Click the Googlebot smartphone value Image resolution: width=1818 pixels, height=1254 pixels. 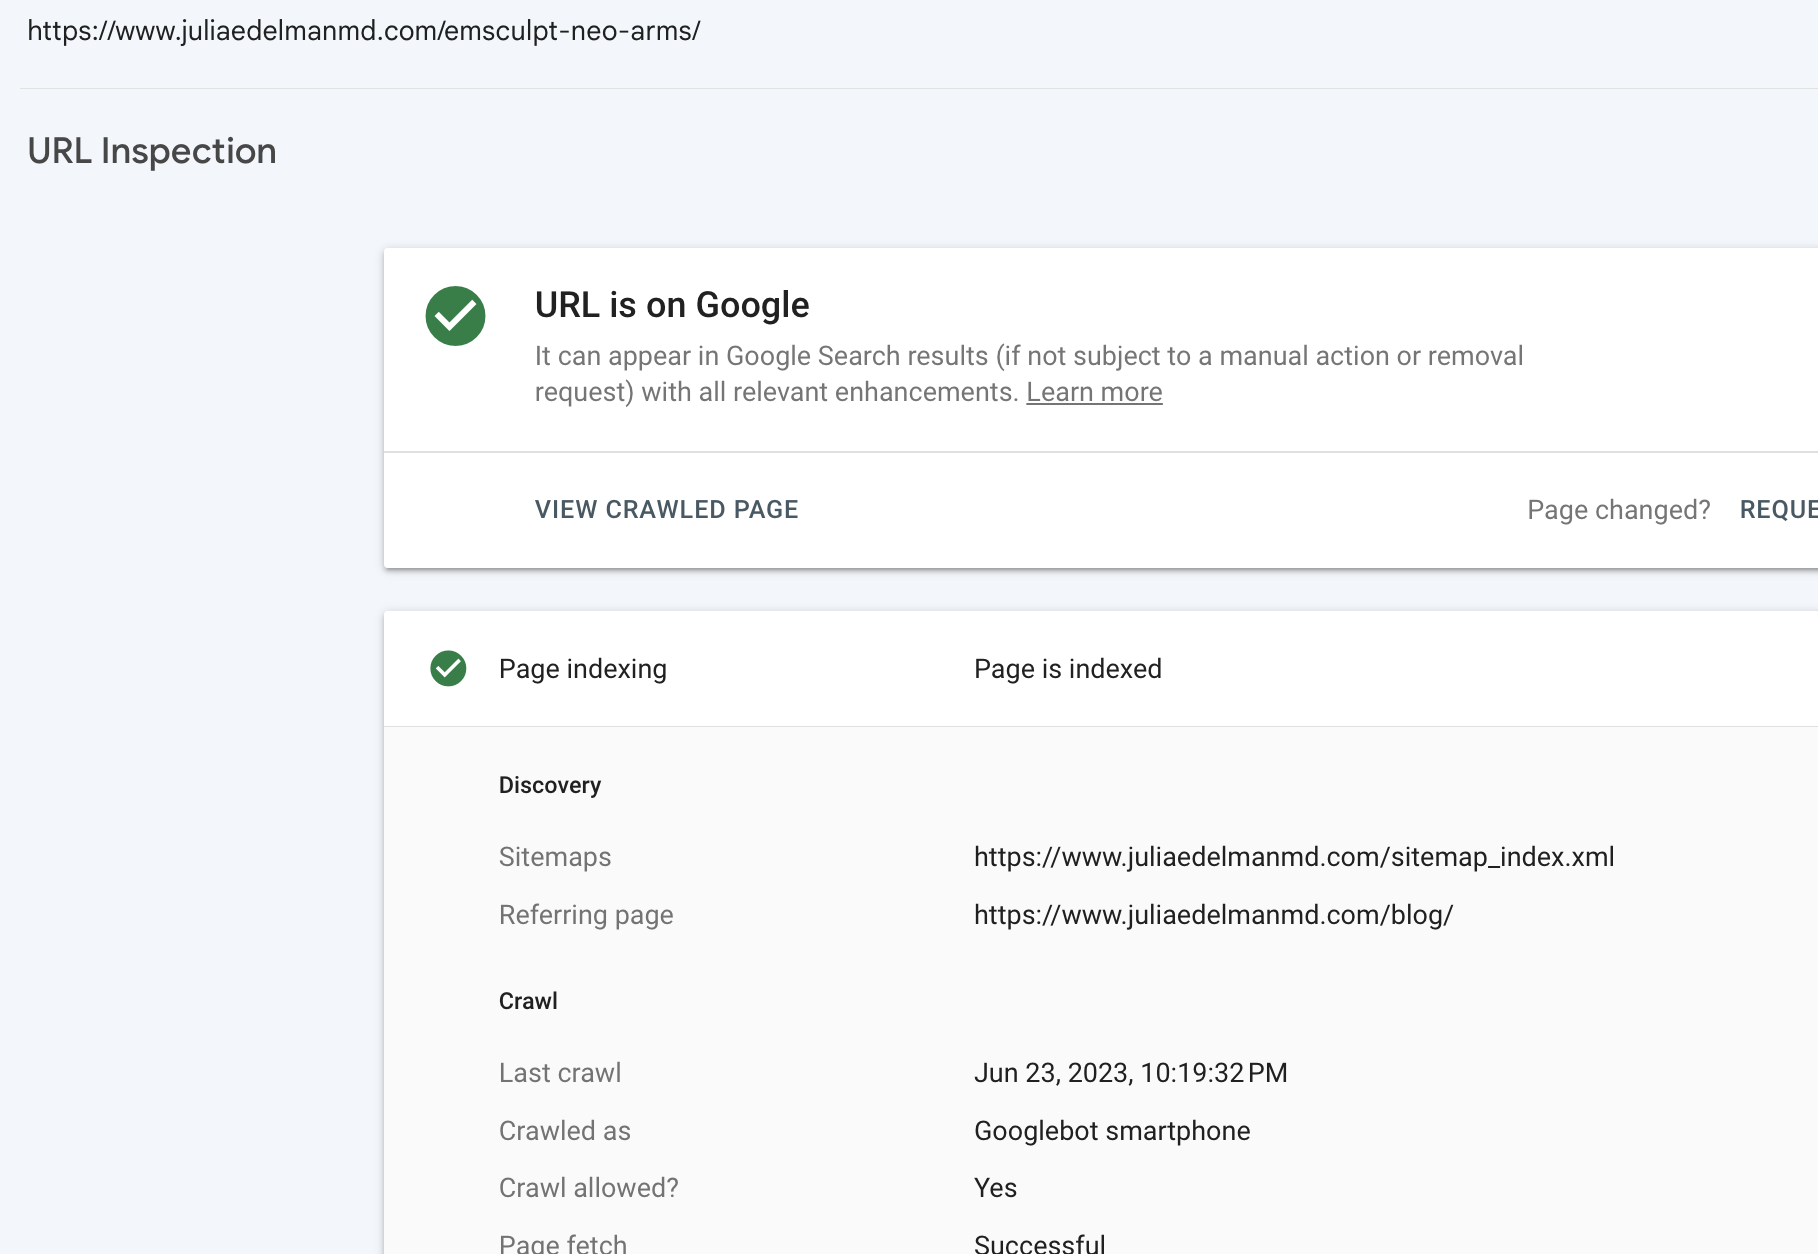(1112, 1131)
